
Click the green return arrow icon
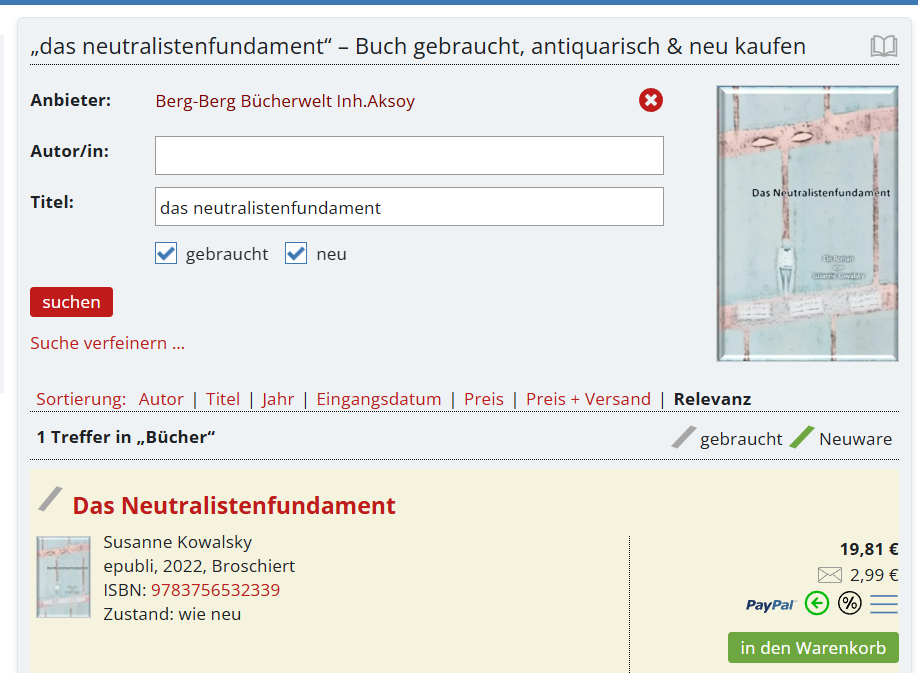click(817, 603)
